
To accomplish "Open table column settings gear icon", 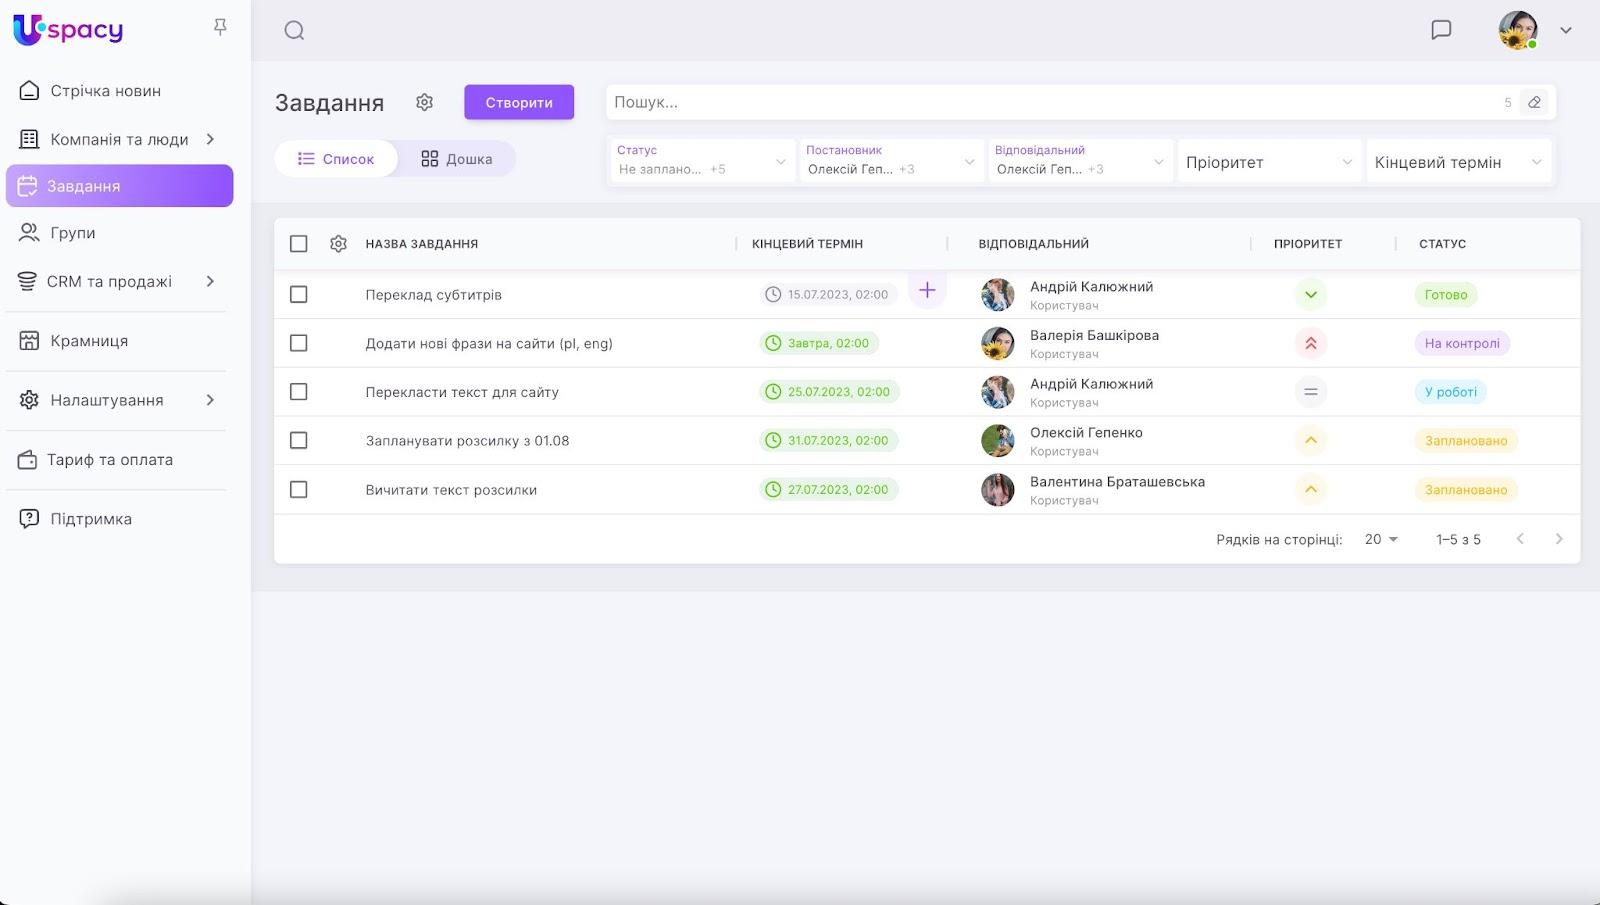I will [x=338, y=244].
